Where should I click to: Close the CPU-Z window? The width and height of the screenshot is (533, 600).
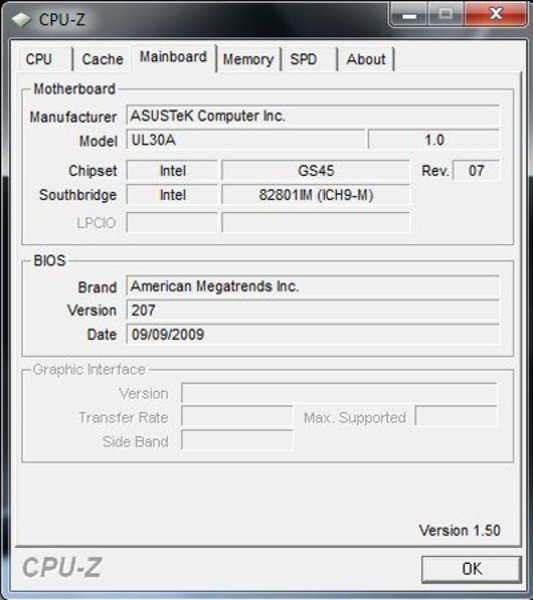point(496,15)
